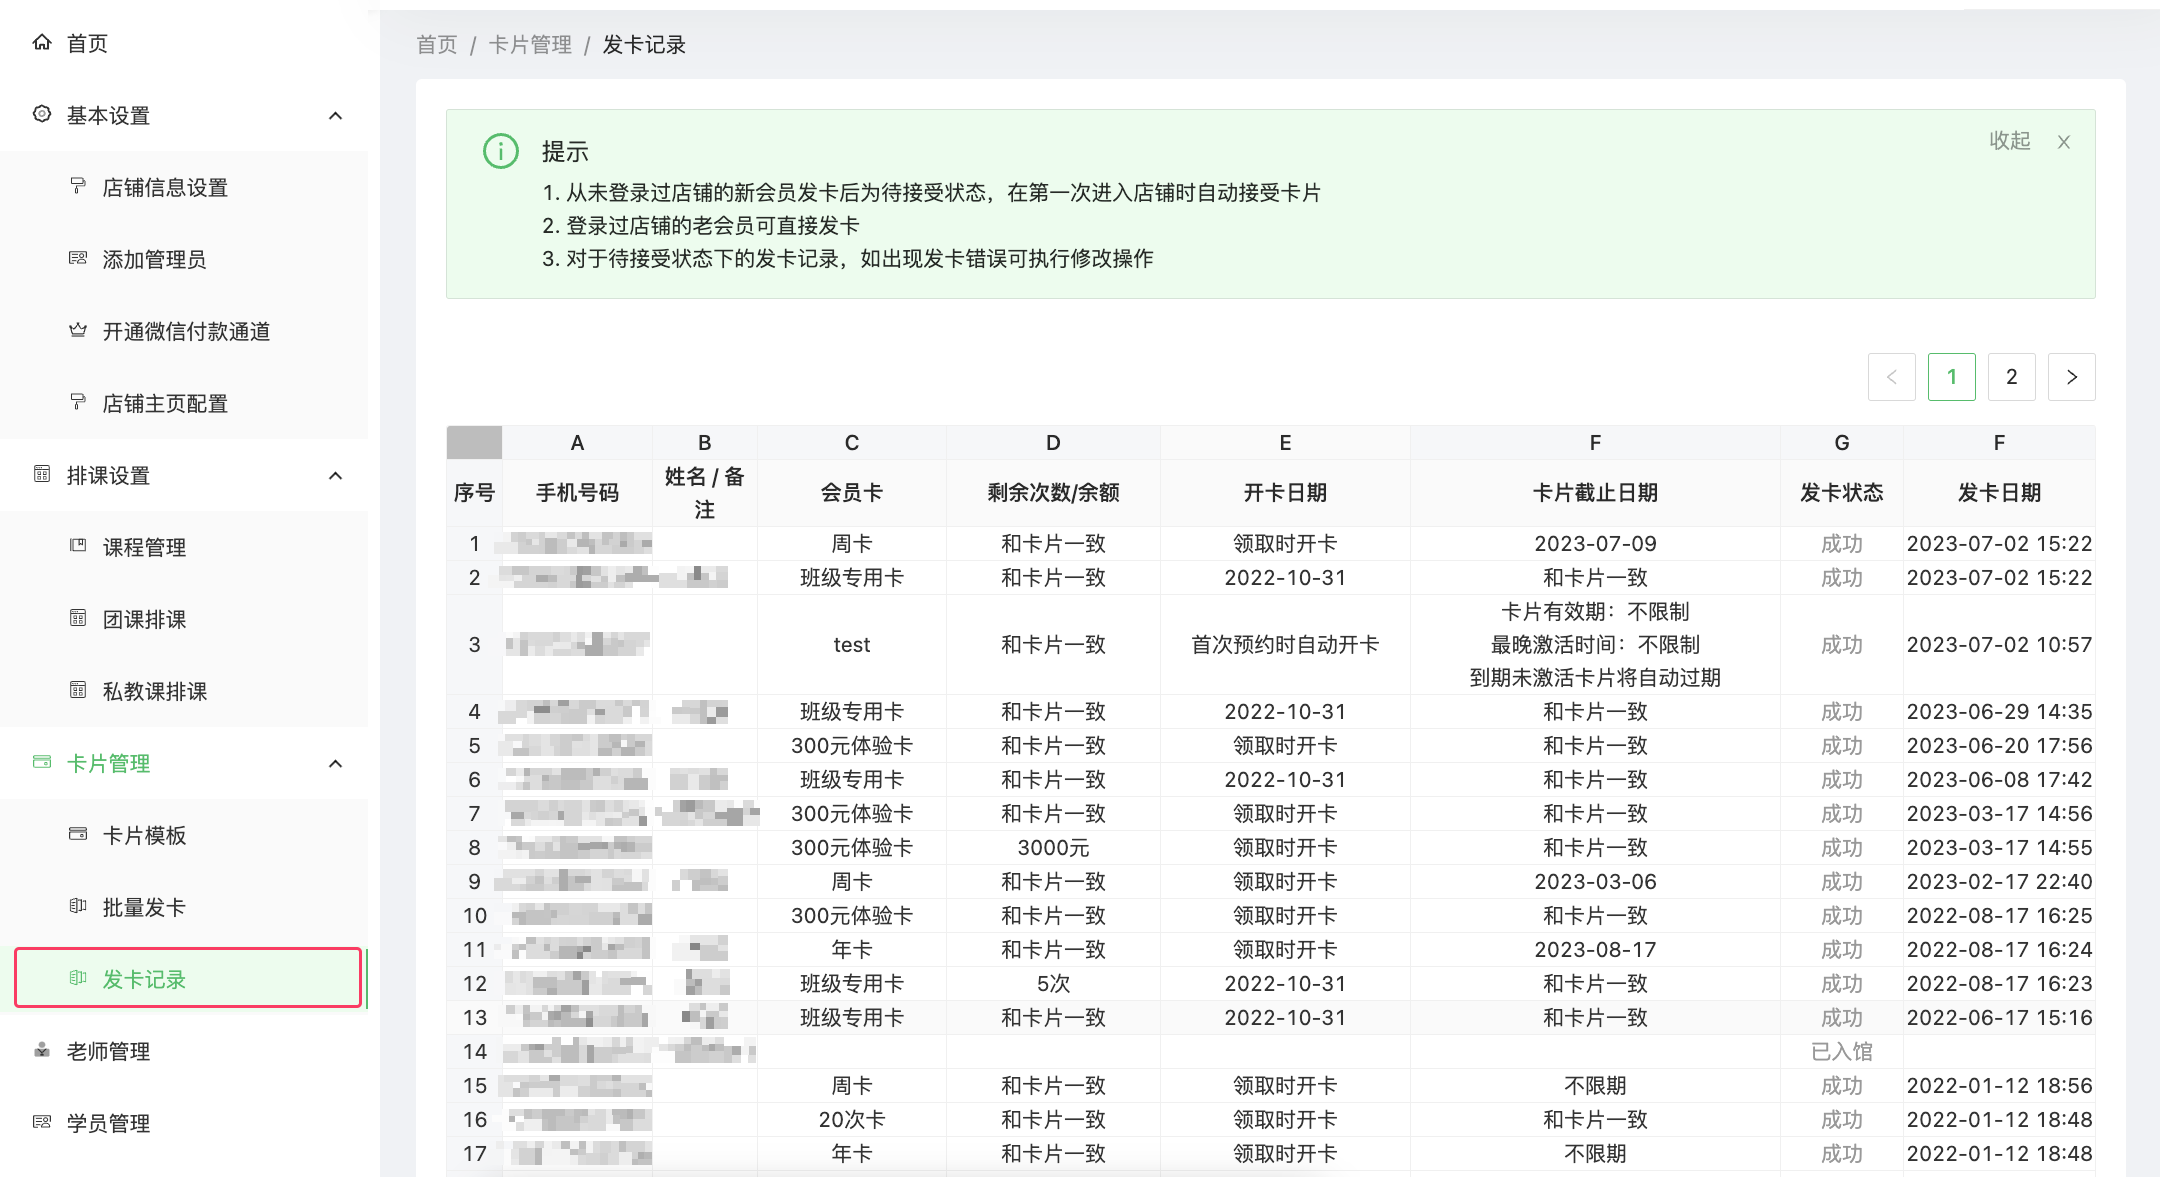Open the 批量发卡 menu item
This screenshot has width=2160, height=1177.
(184, 907)
